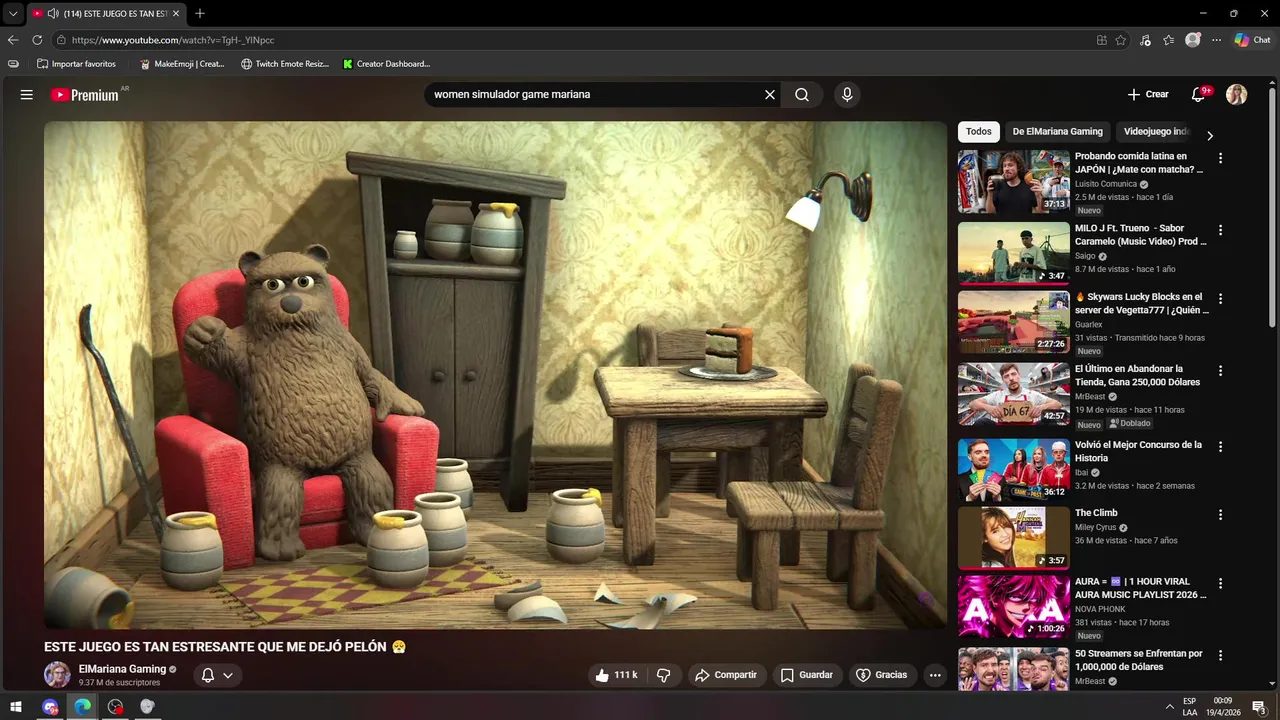The width and height of the screenshot is (1280, 720).
Task: Open Copilot Chat in Edge
Action: coord(1253,40)
